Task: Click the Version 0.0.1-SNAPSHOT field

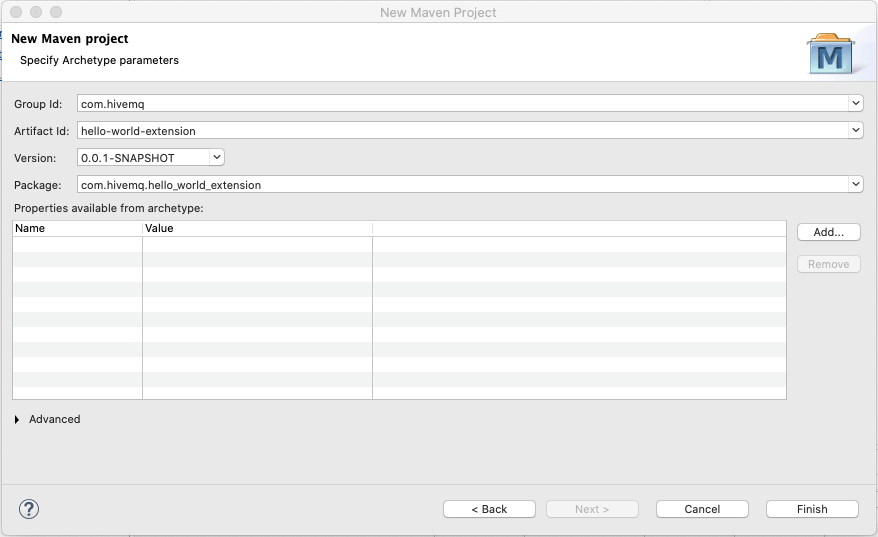Action: [x=142, y=157]
